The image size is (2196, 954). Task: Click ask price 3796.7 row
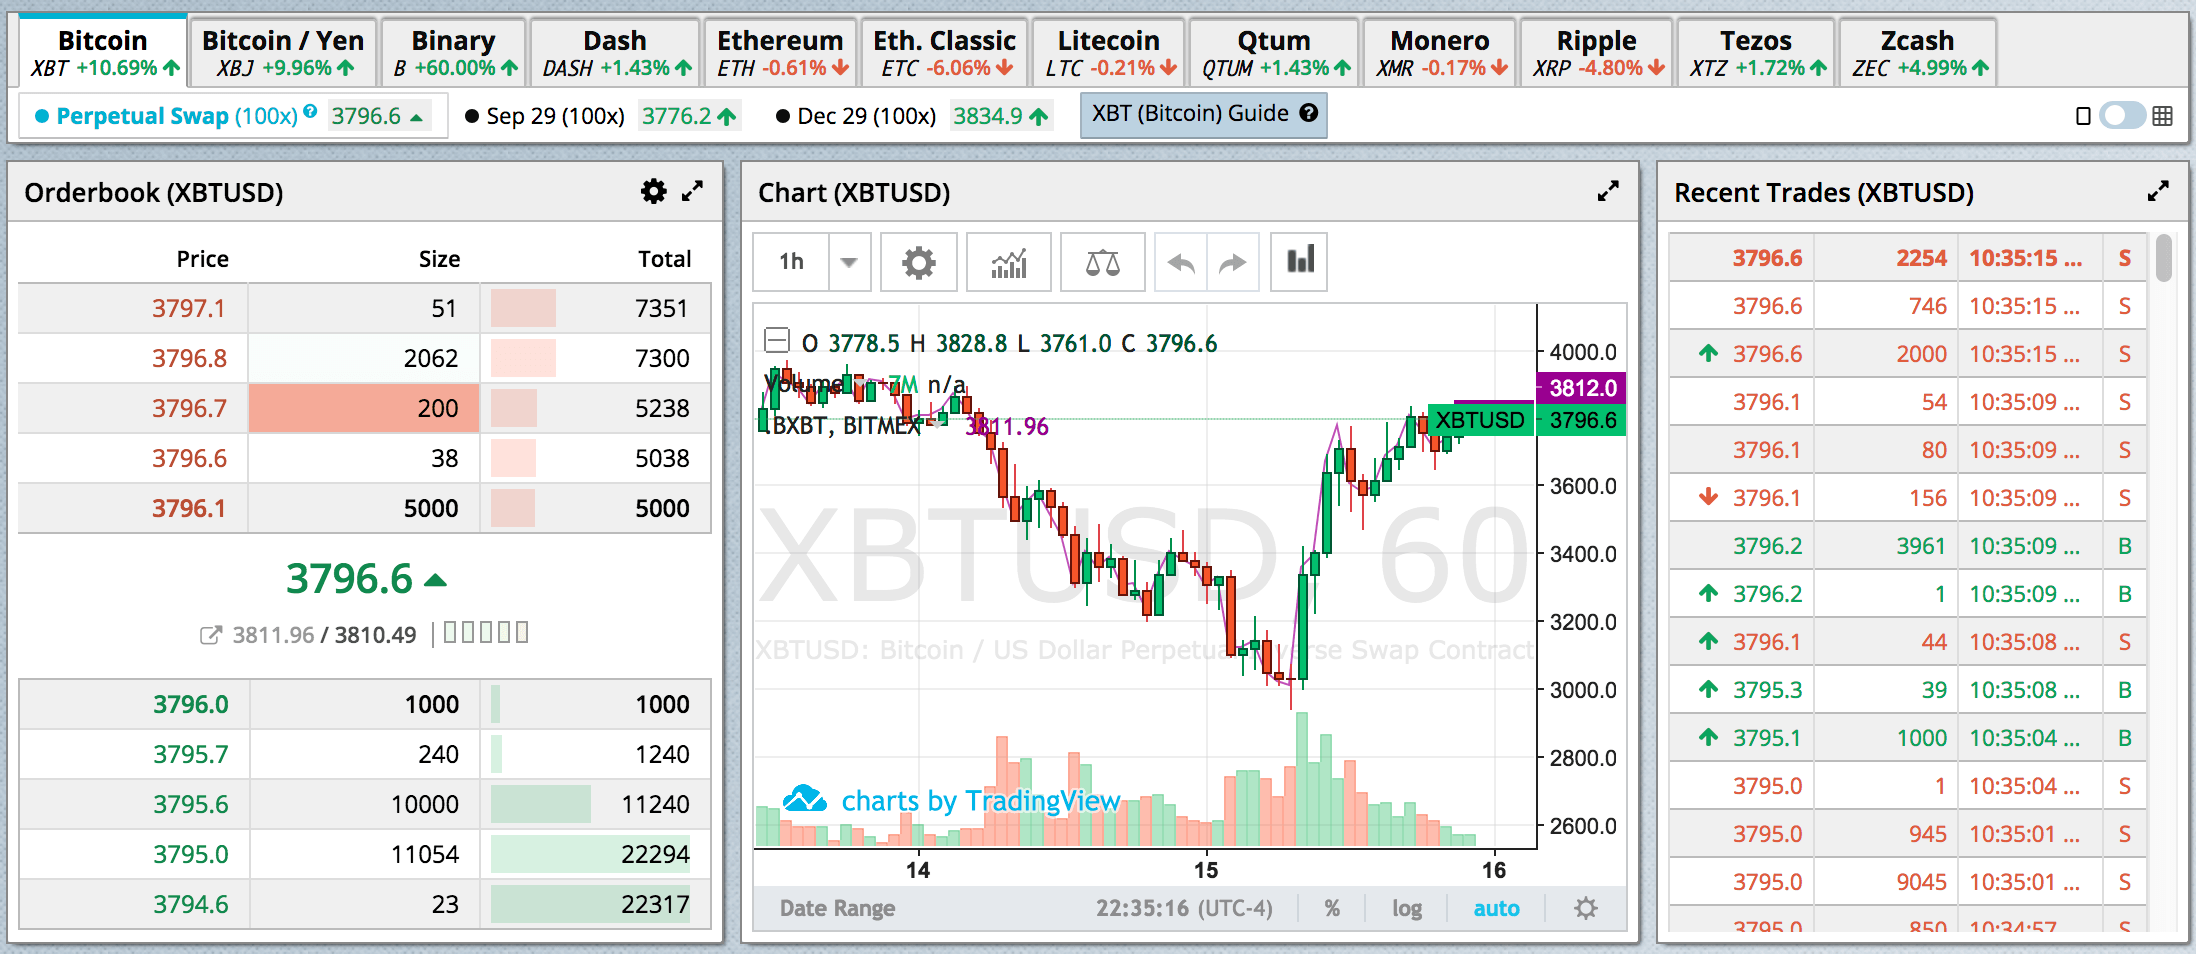click(364, 408)
